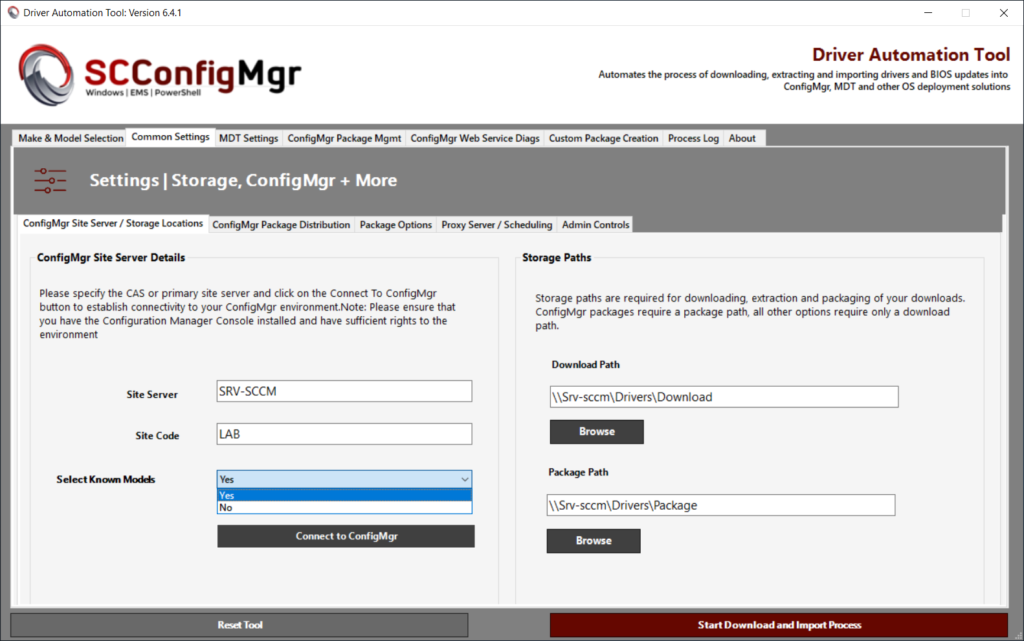1024x641 pixels.
Task: Open ConfigMgr Package Distribution subtab
Action: 281,225
